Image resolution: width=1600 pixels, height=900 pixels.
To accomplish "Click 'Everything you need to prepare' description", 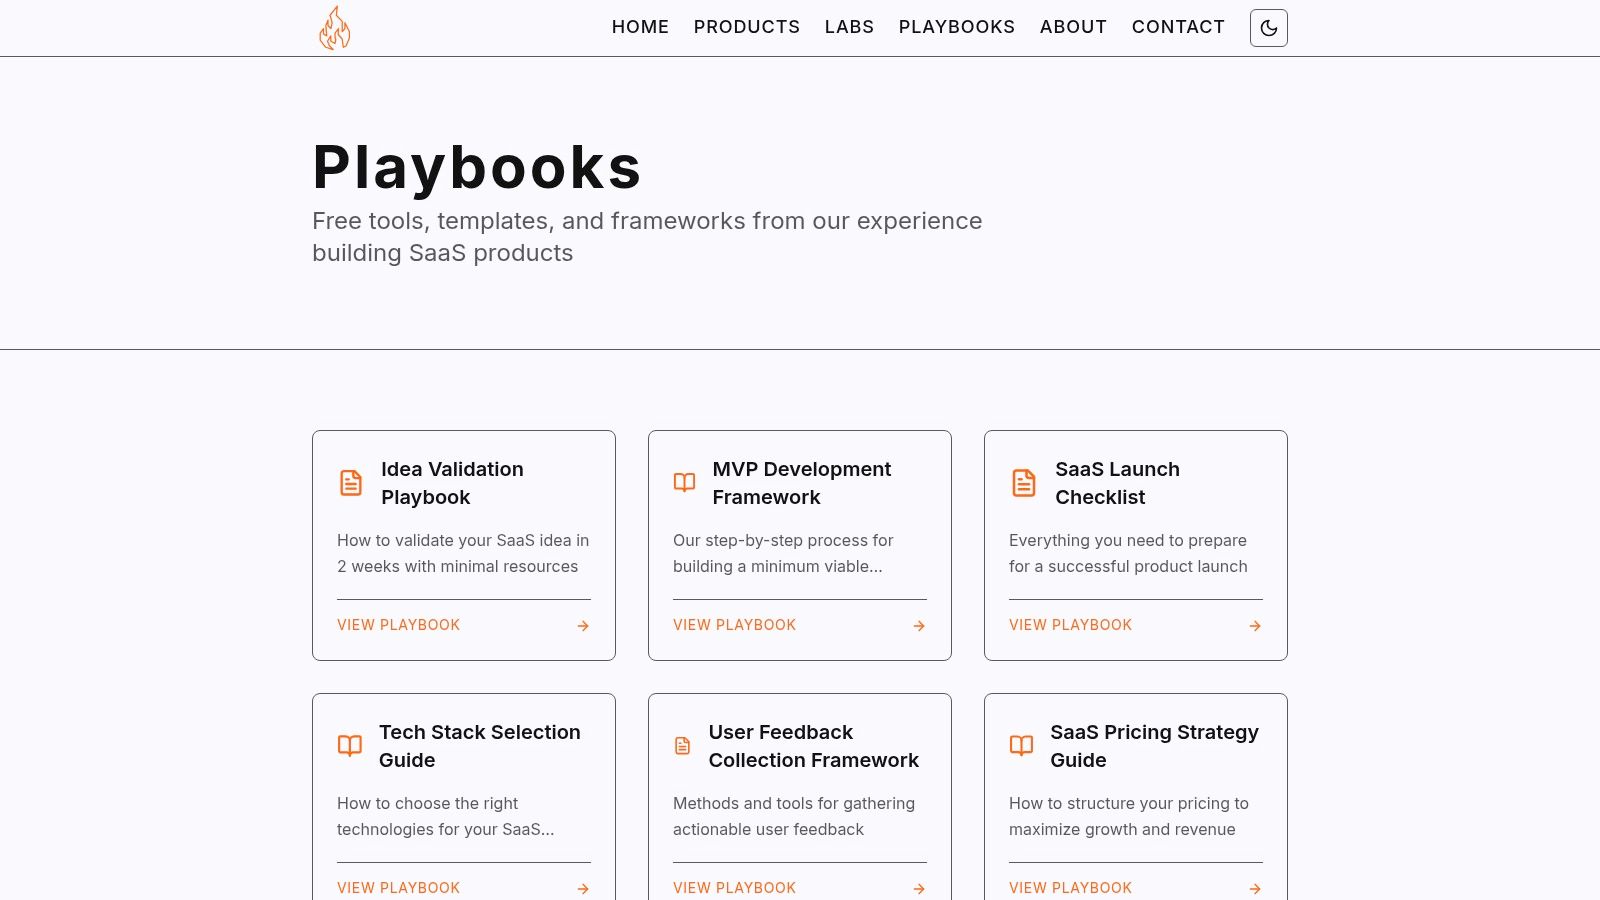I will tap(1128, 553).
